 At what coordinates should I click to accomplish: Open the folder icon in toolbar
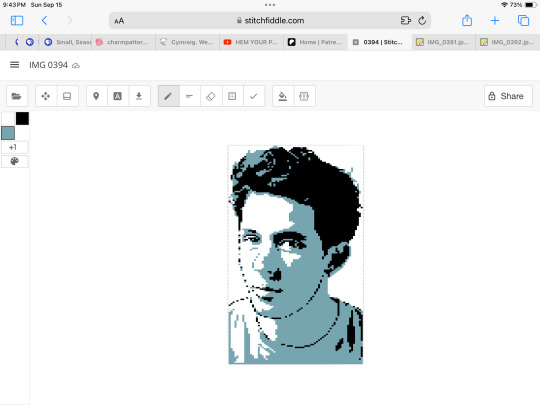[17, 96]
